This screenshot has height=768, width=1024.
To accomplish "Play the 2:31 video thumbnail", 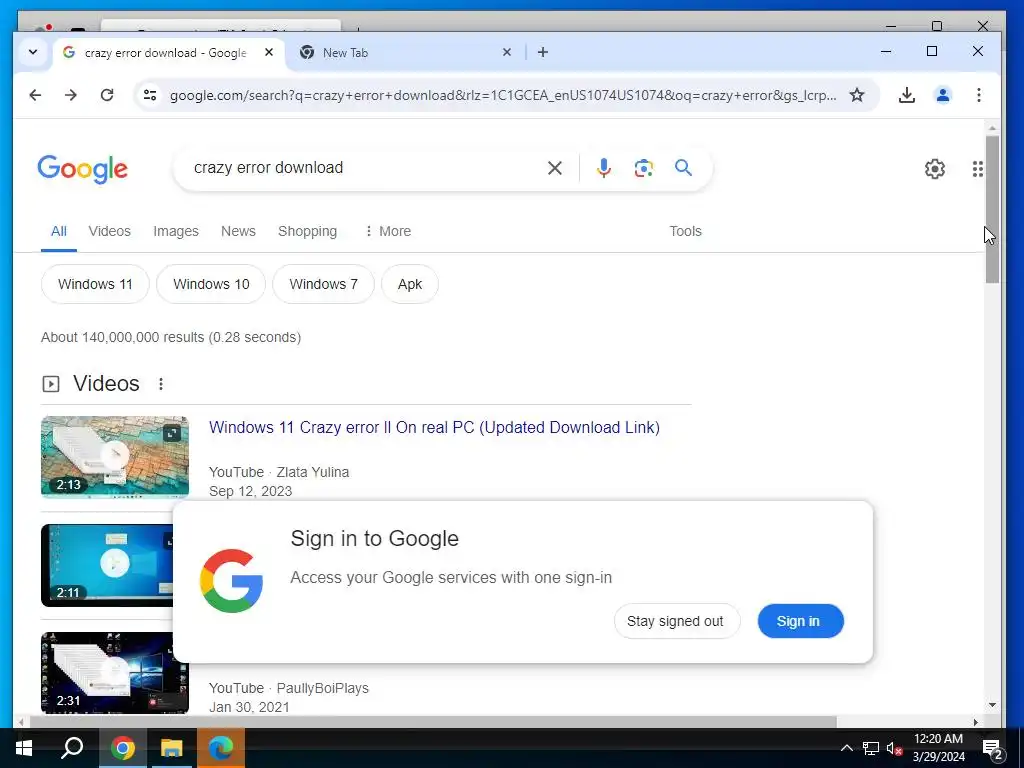I will coord(108,673).
